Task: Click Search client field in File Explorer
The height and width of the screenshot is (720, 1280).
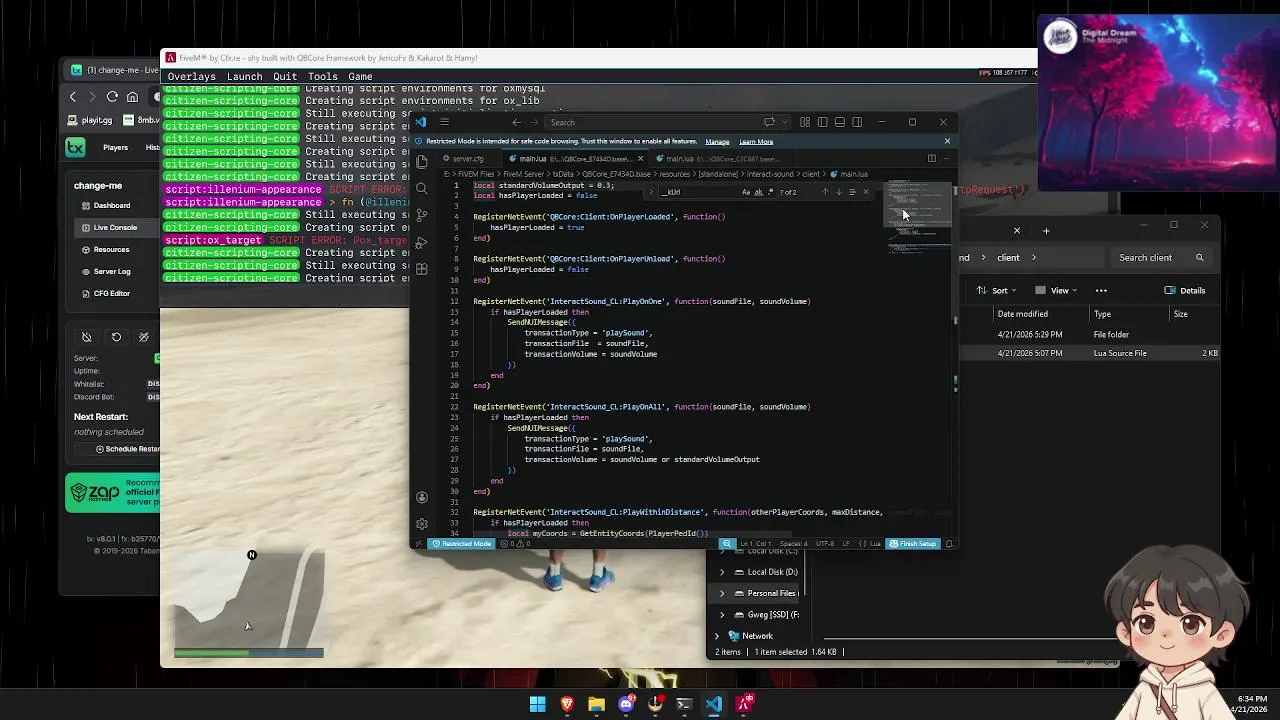Action: 1160,257
